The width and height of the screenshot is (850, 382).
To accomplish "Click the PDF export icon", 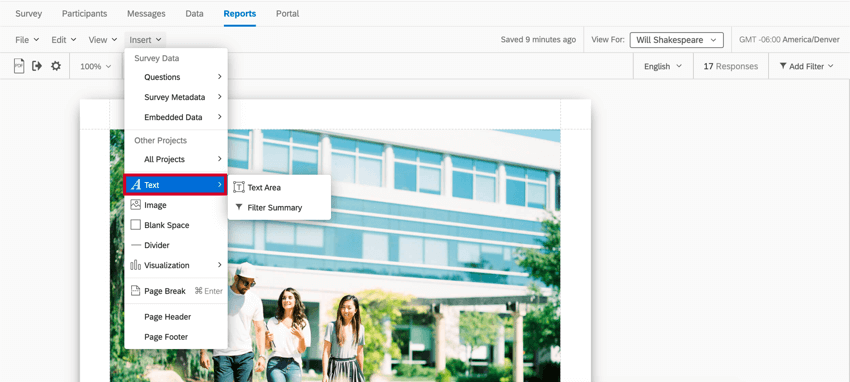I will (x=19, y=66).
